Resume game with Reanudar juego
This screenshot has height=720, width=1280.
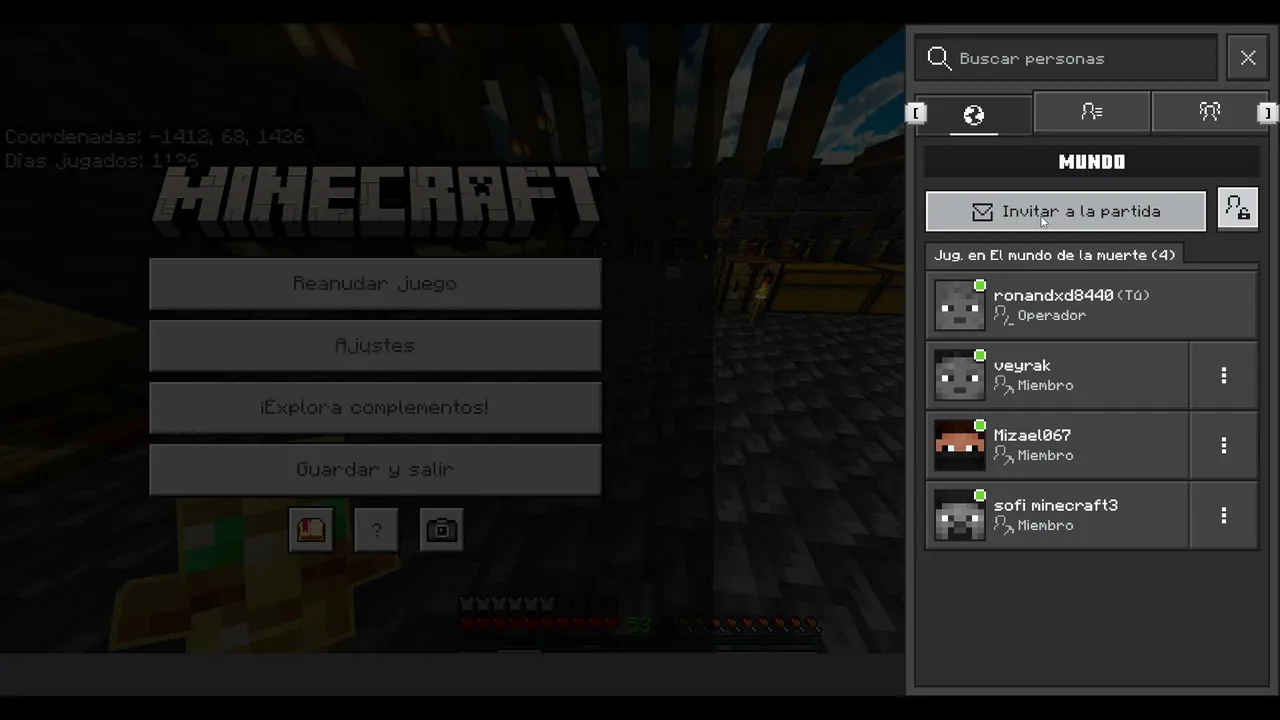click(375, 284)
